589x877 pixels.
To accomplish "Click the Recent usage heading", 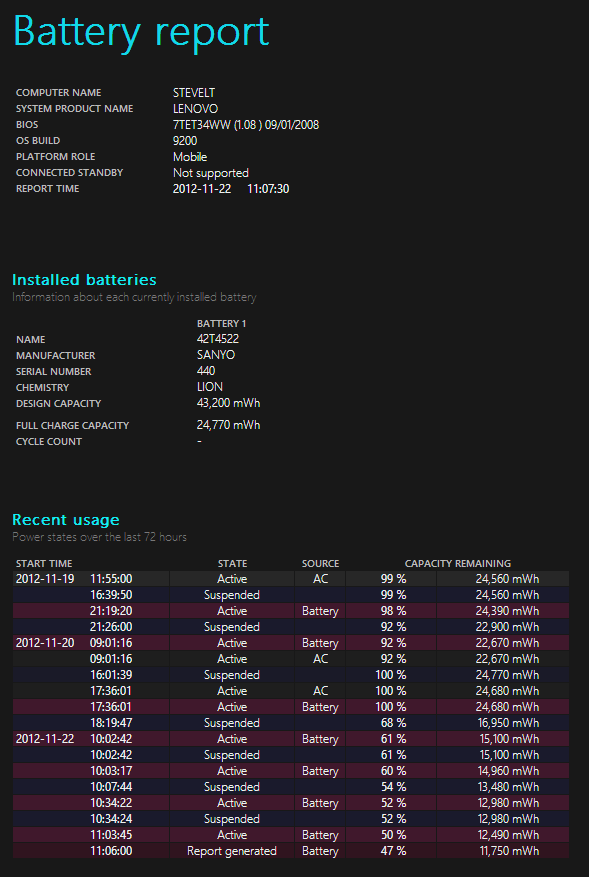I will click(x=66, y=520).
